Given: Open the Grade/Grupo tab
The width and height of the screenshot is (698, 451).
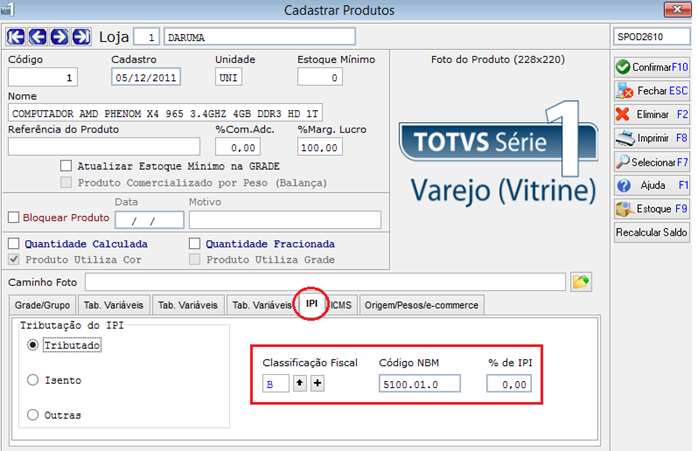Looking at the screenshot, I should coord(42,305).
